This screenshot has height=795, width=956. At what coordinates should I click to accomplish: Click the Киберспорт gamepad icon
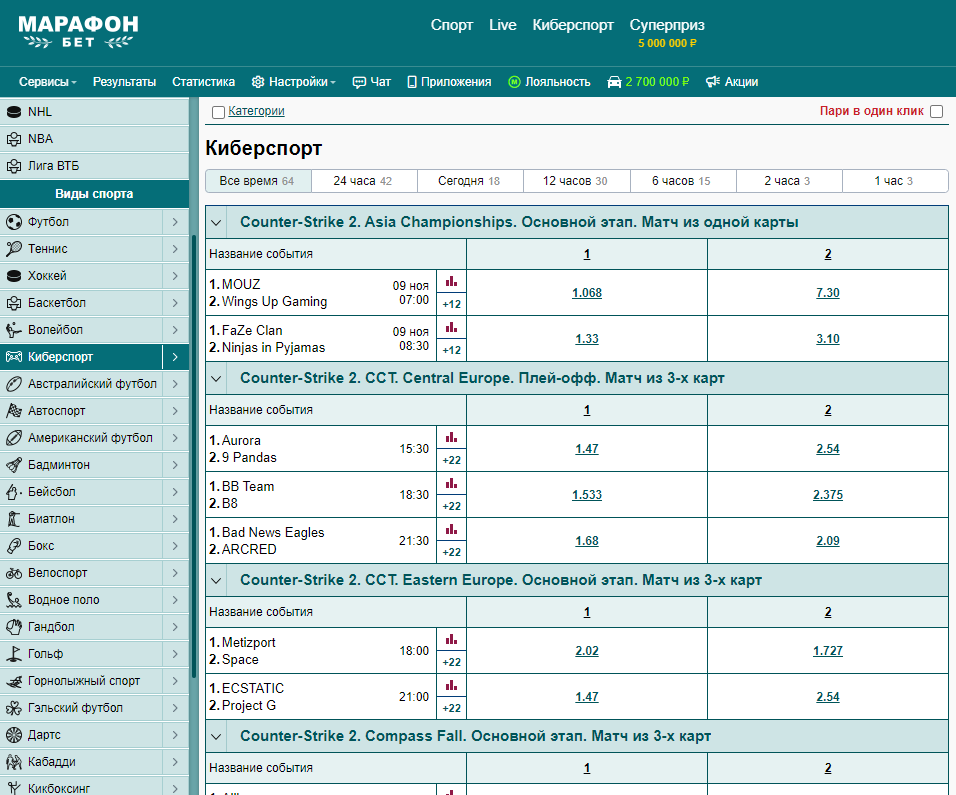13,357
